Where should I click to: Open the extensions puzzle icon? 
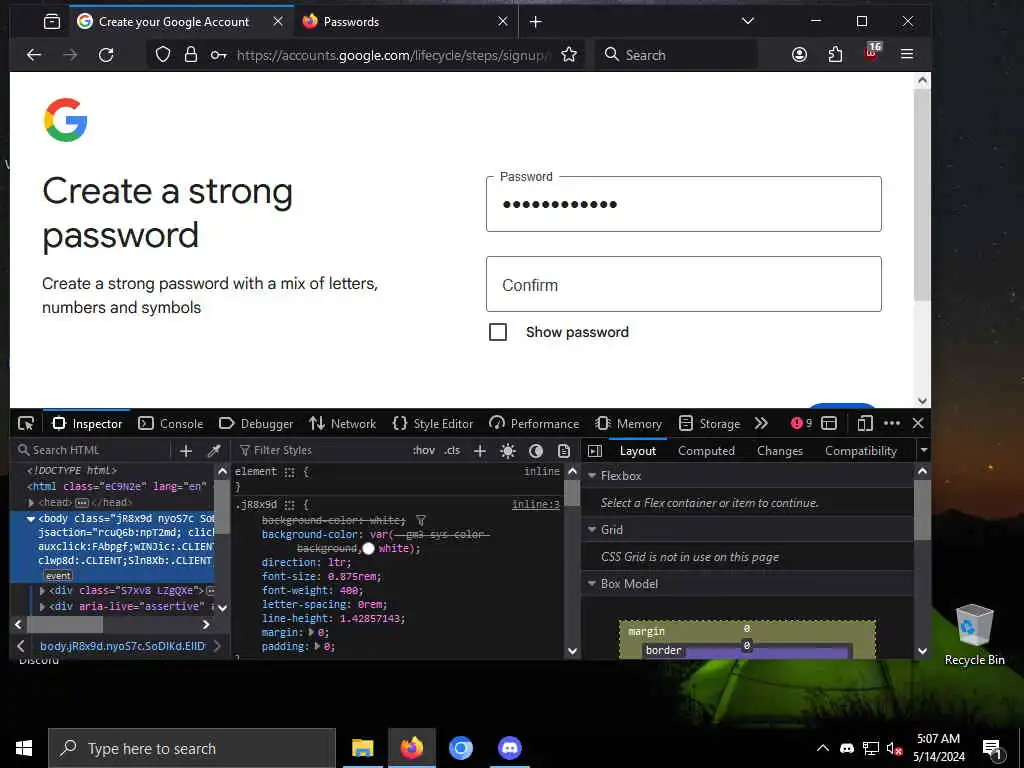point(835,55)
